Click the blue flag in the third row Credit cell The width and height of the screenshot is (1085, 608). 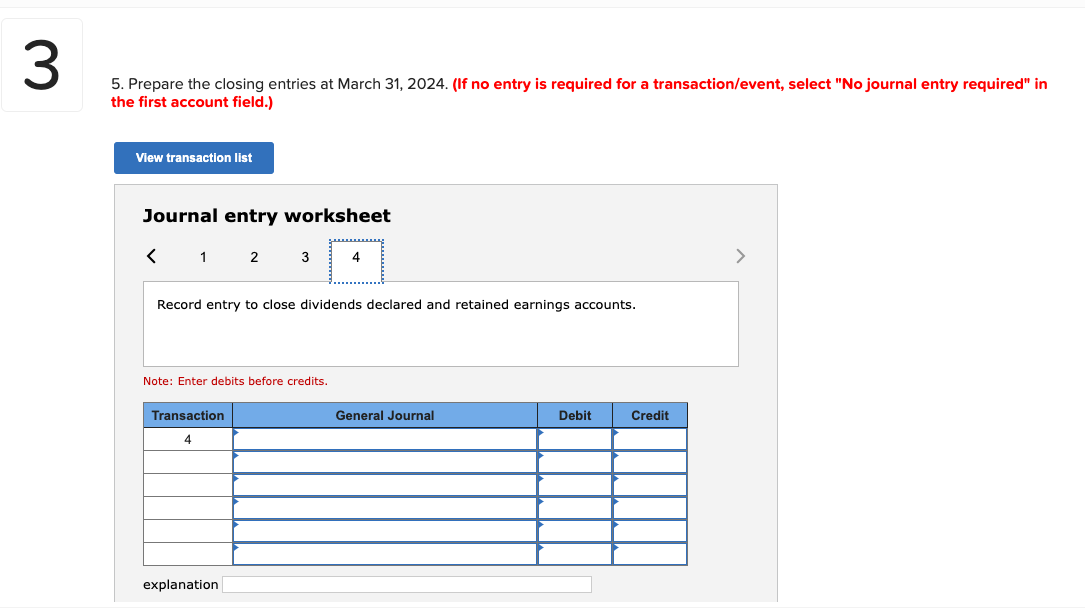[617, 479]
